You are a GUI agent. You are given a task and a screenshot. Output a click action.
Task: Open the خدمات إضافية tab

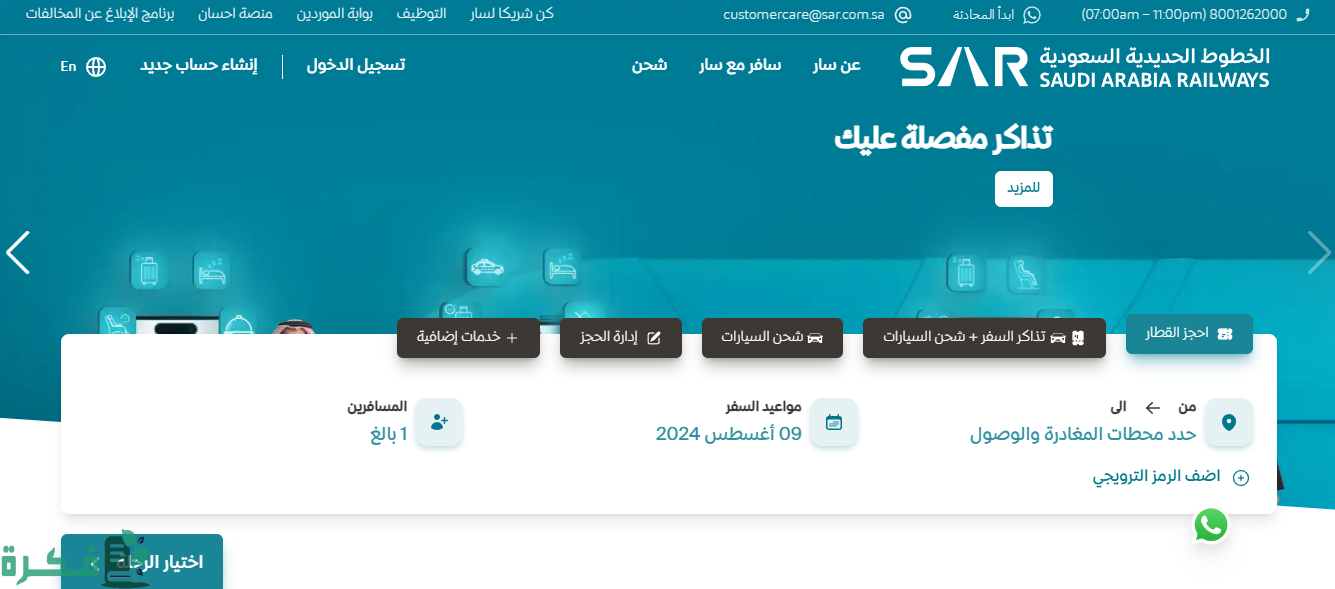(x=468, y=338)
